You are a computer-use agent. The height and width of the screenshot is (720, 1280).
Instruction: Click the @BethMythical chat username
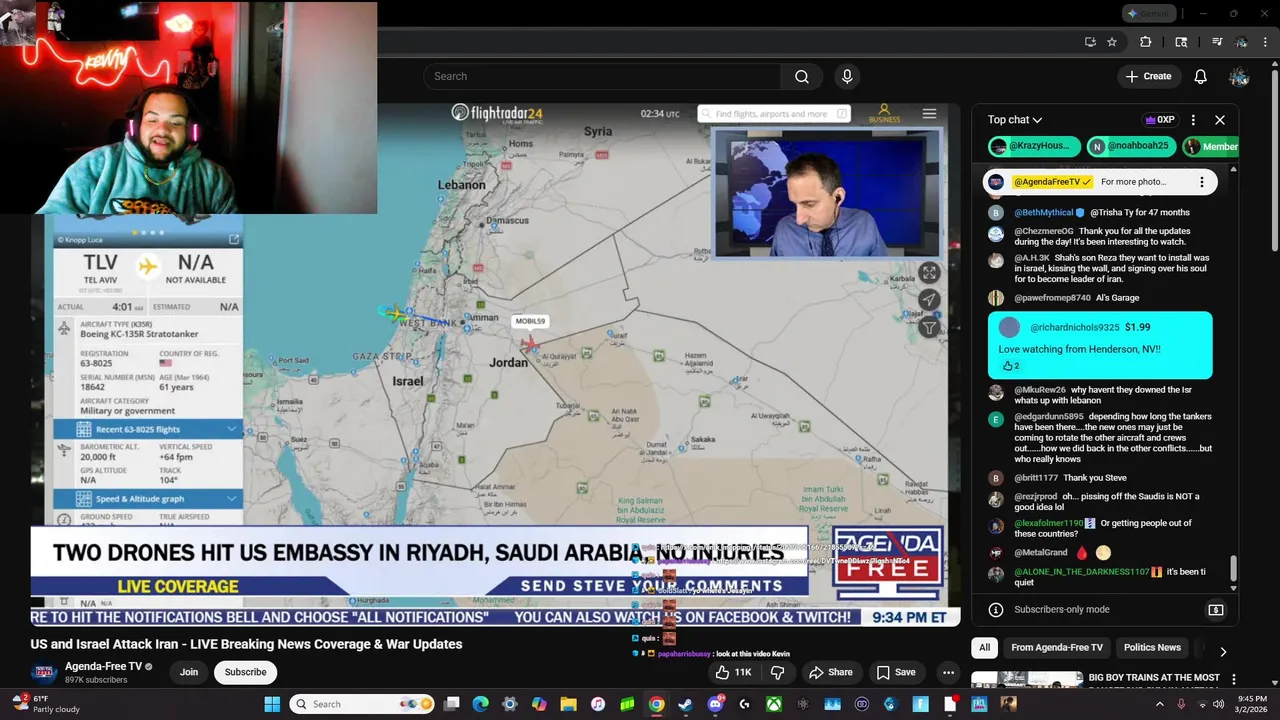click(1043, 213)
